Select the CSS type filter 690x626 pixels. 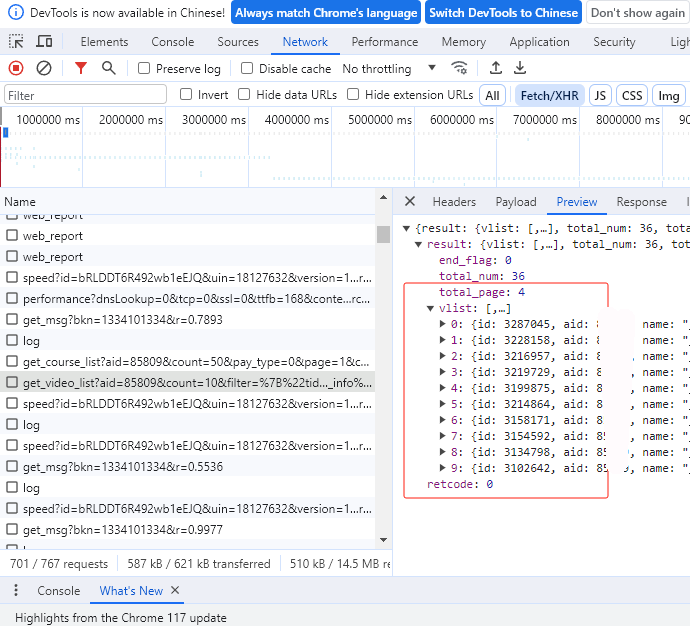632,95
